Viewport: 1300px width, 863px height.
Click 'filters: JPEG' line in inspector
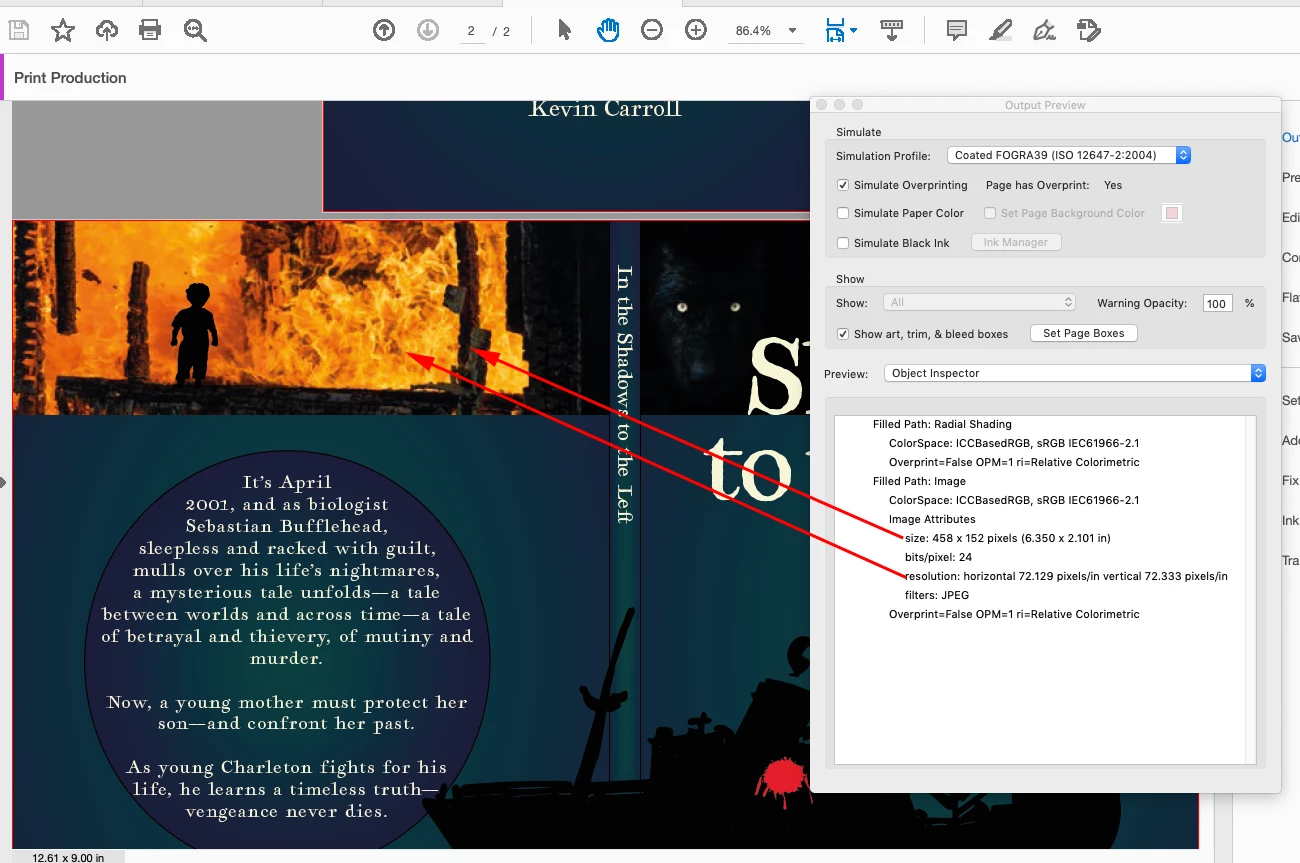pos(937,595)
